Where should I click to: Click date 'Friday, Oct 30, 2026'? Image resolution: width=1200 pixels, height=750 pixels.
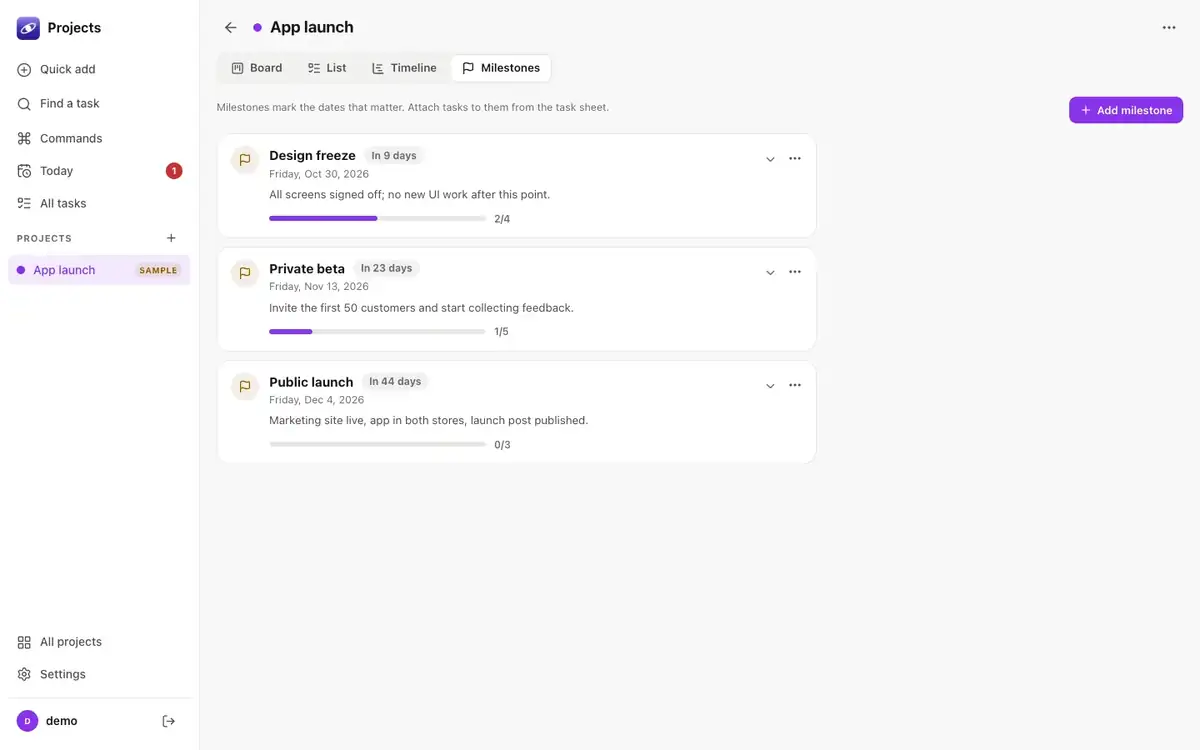pos(319,174)
